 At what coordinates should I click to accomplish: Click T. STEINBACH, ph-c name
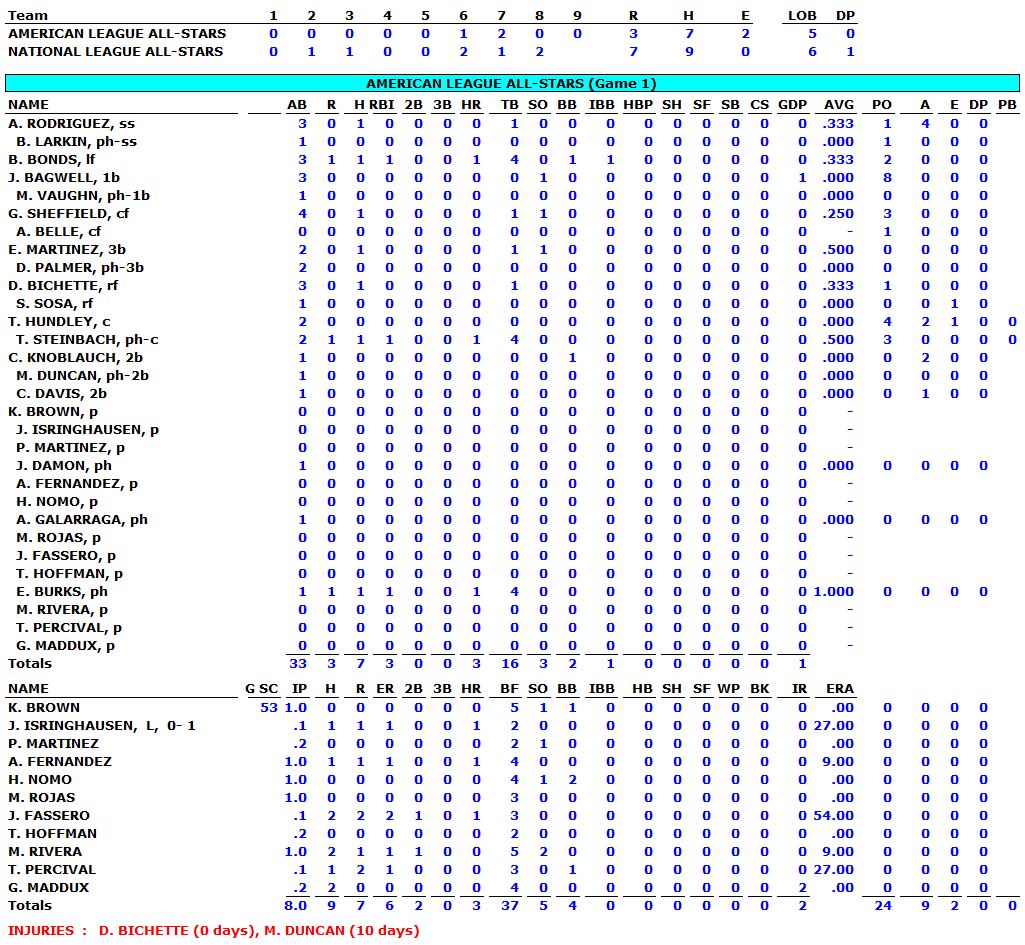pos(87,339)
